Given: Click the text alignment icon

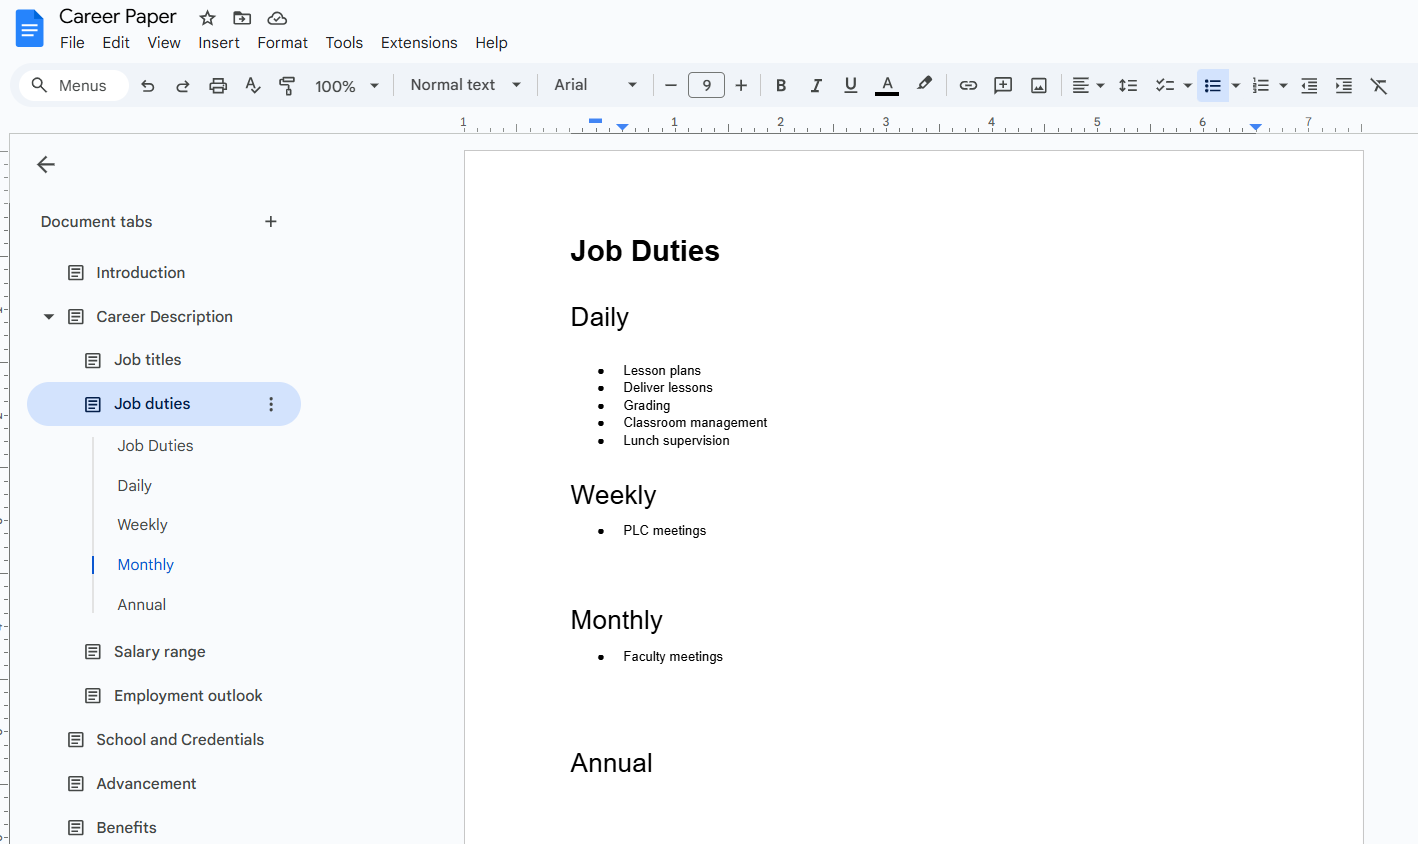Looking at the screenshot, I should [x=1081, y=86].
